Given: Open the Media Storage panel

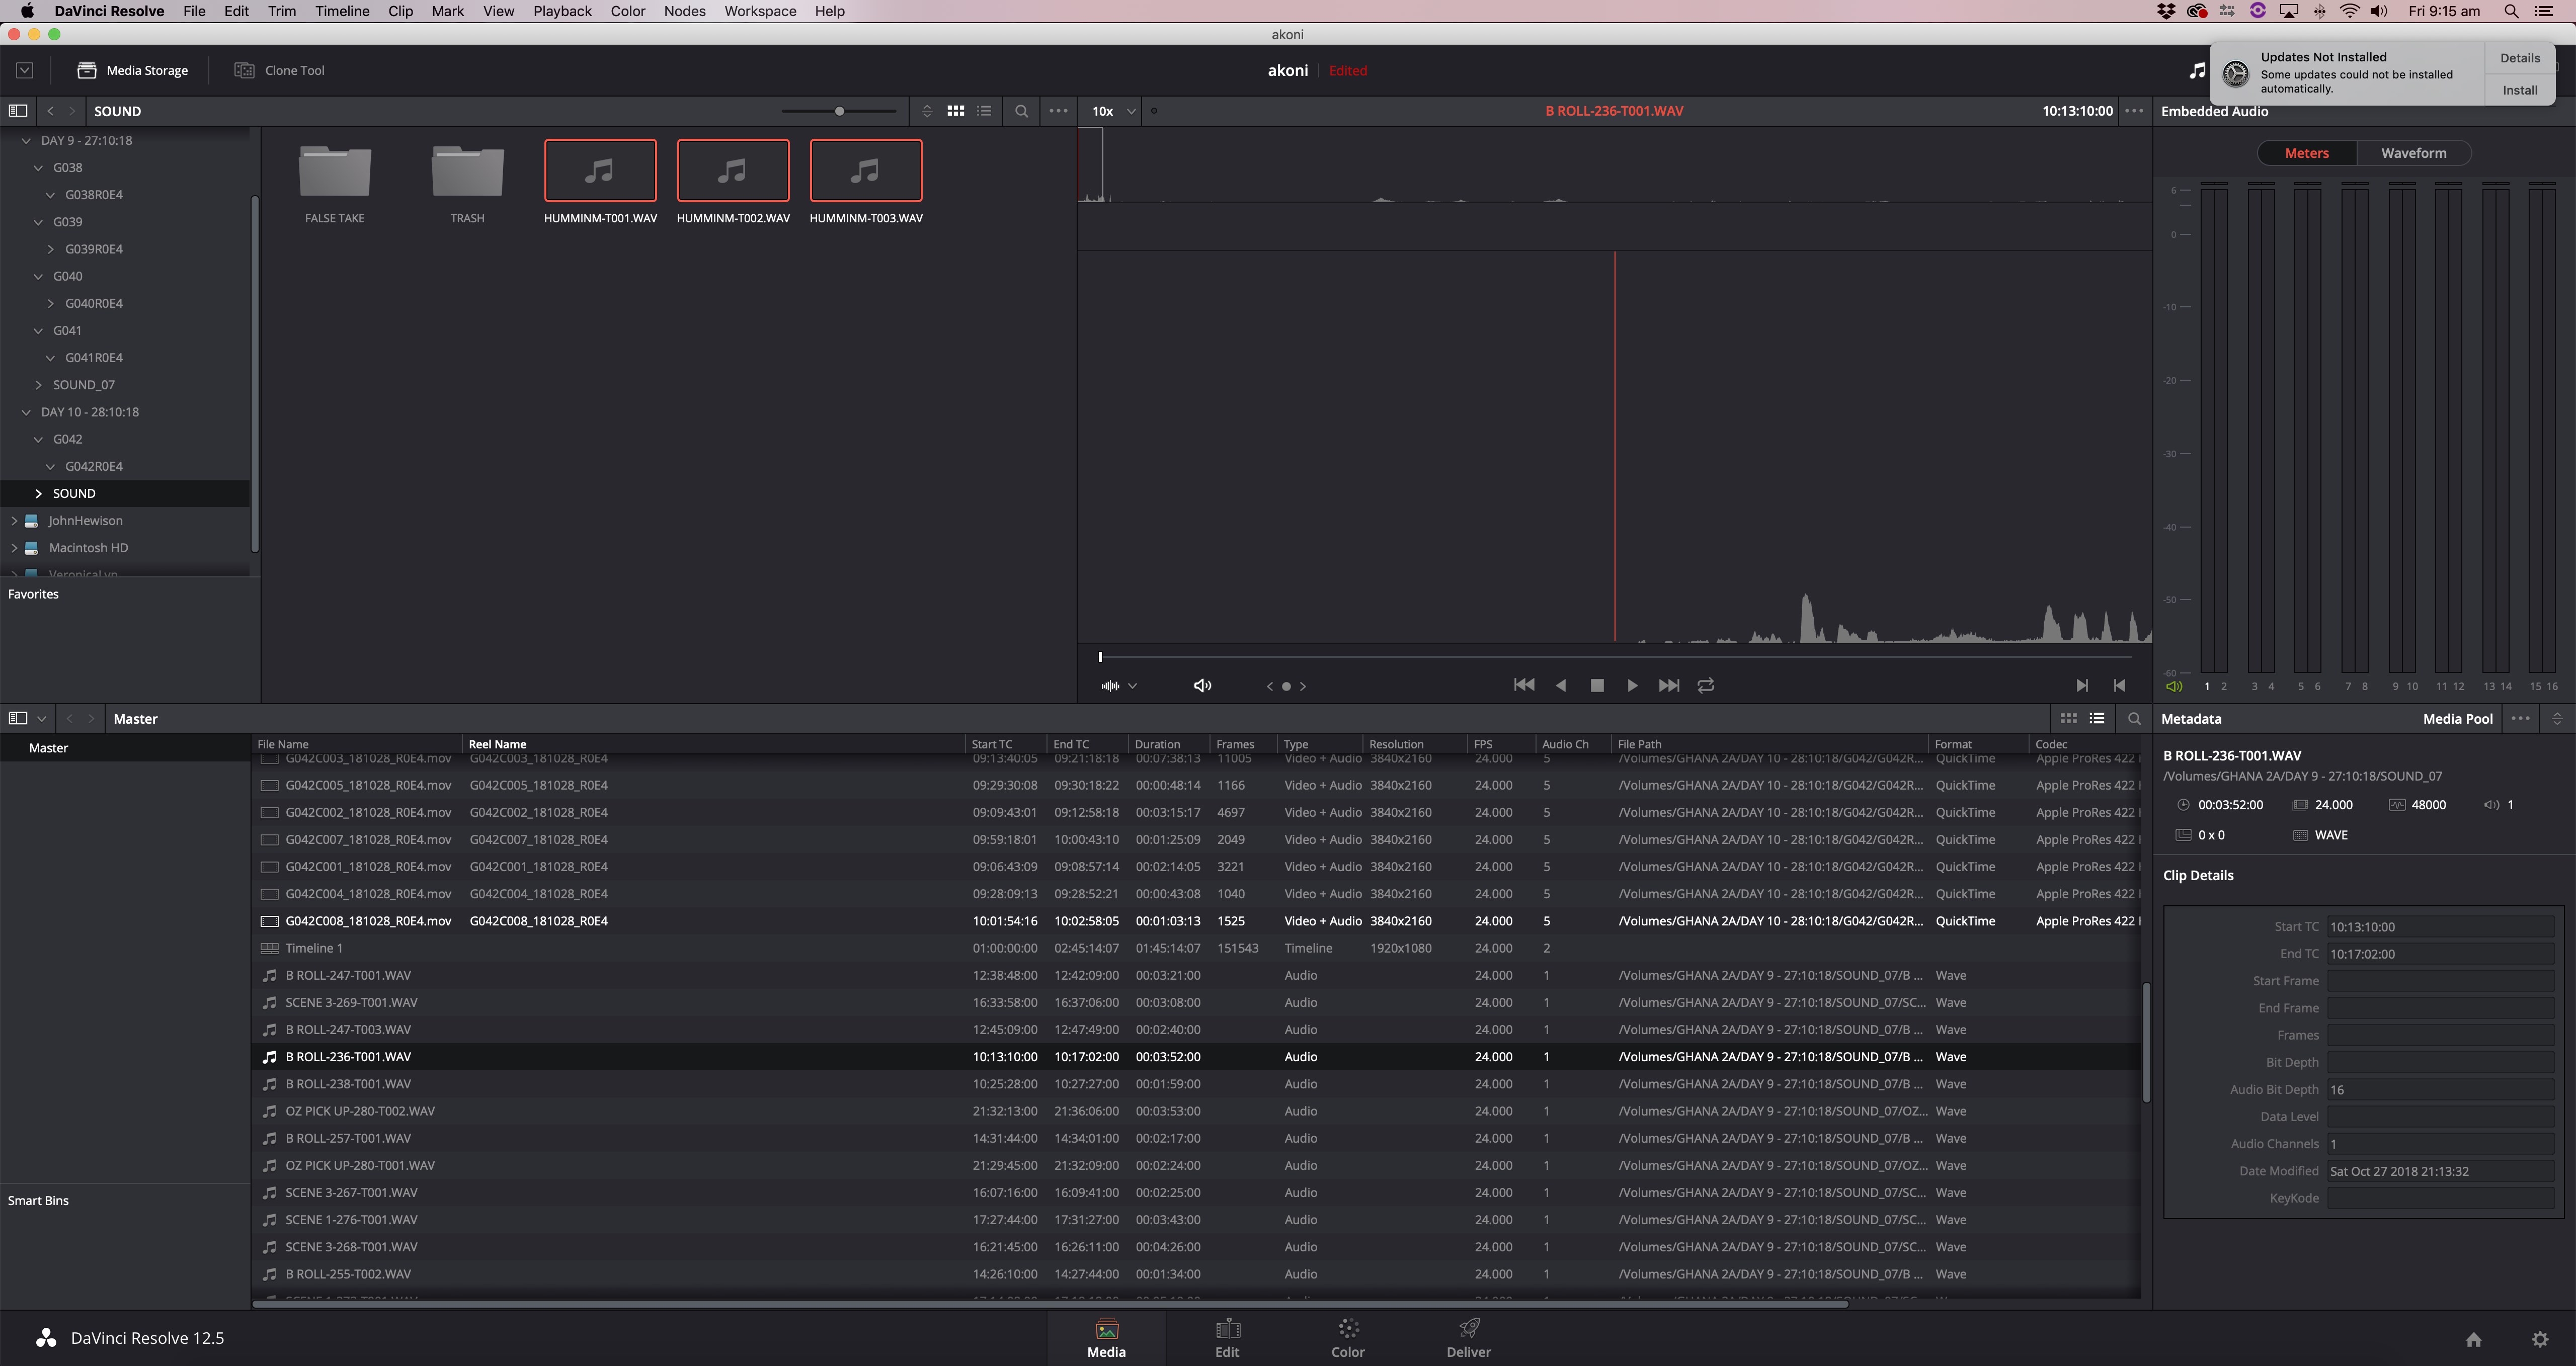Looking at the screenshot, I should (x=133, y=70).
